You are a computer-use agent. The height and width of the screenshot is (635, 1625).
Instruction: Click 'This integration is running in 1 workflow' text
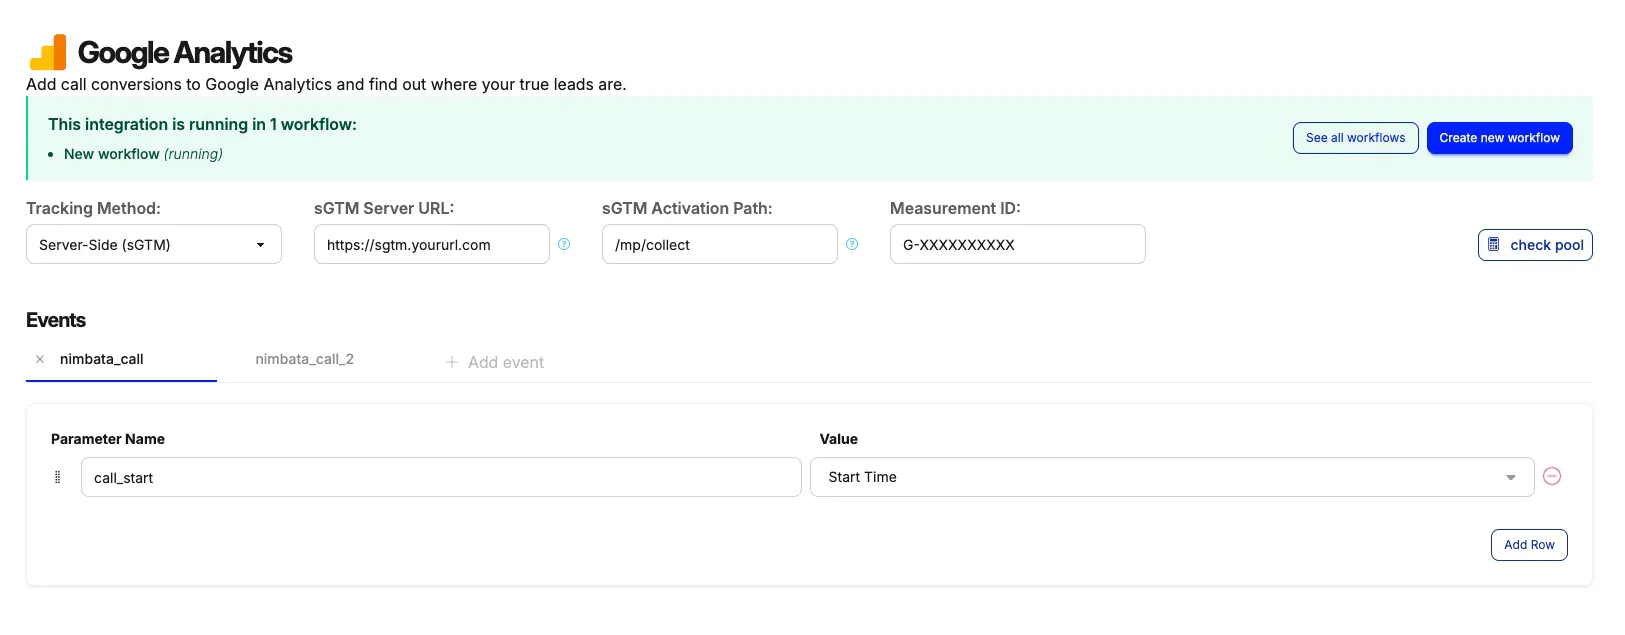(202, 124)
